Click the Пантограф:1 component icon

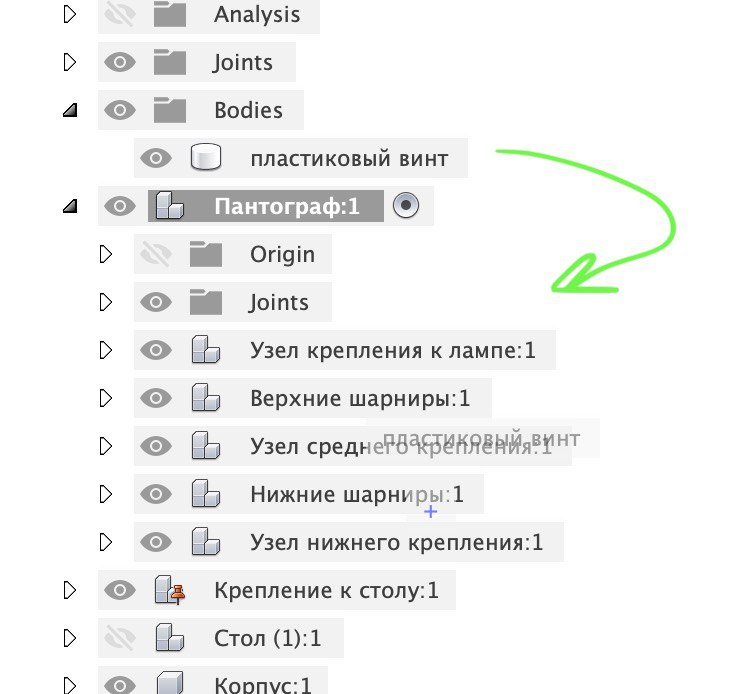(170, 207)
